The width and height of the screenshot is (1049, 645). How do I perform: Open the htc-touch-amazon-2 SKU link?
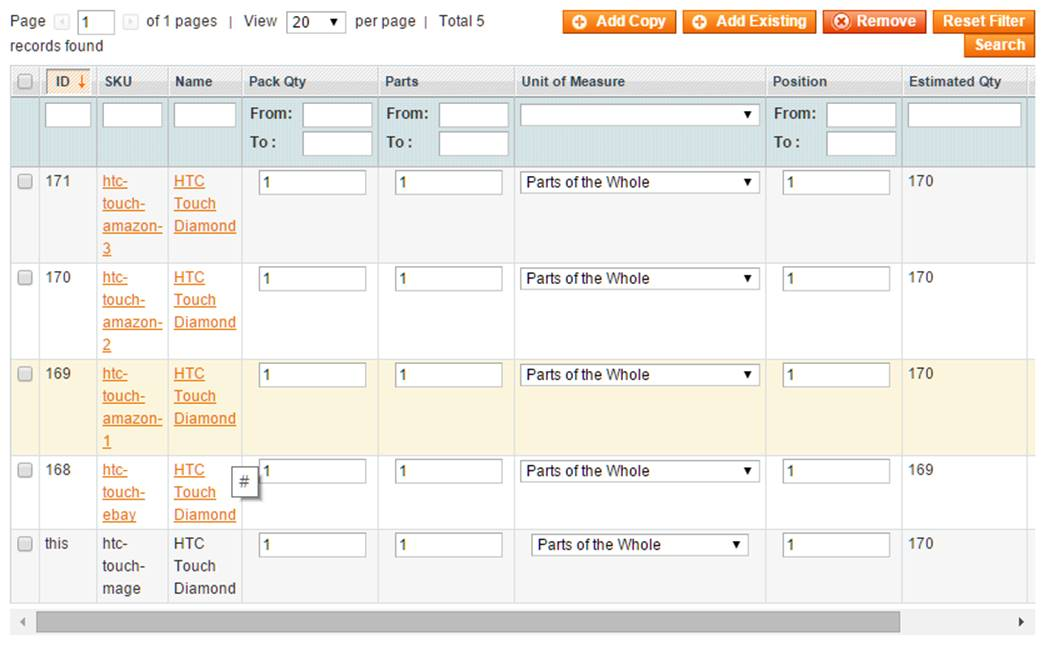click(132, 311)
